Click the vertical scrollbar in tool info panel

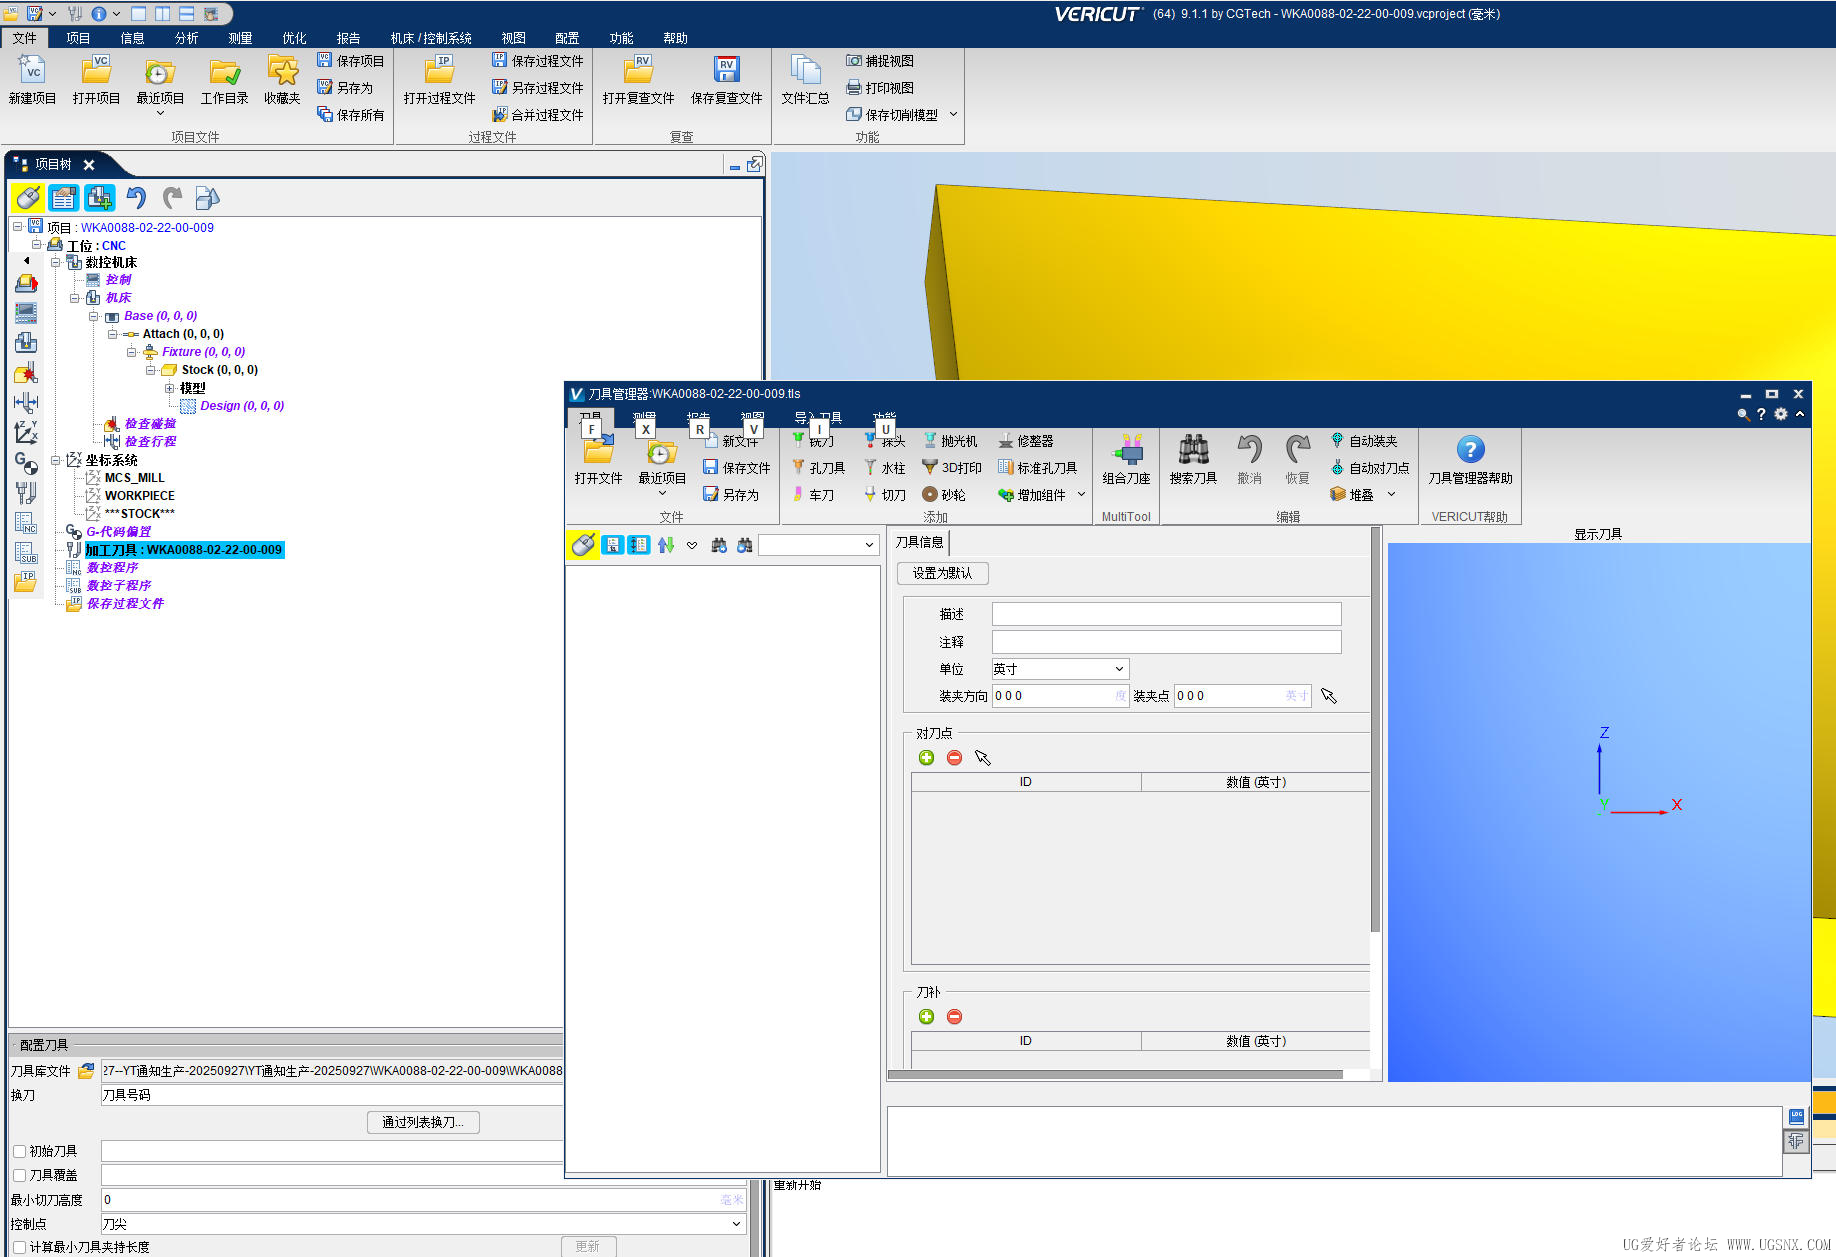pos(1375,730)
